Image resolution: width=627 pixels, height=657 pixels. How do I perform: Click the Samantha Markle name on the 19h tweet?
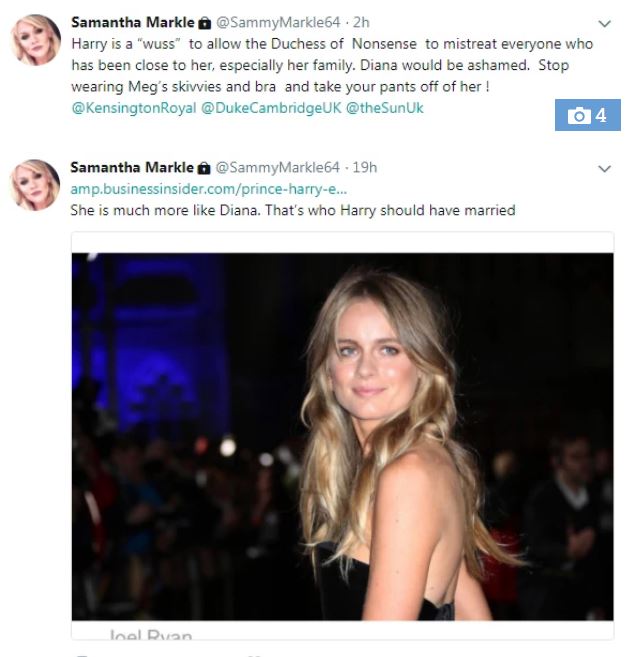(132, 167)
